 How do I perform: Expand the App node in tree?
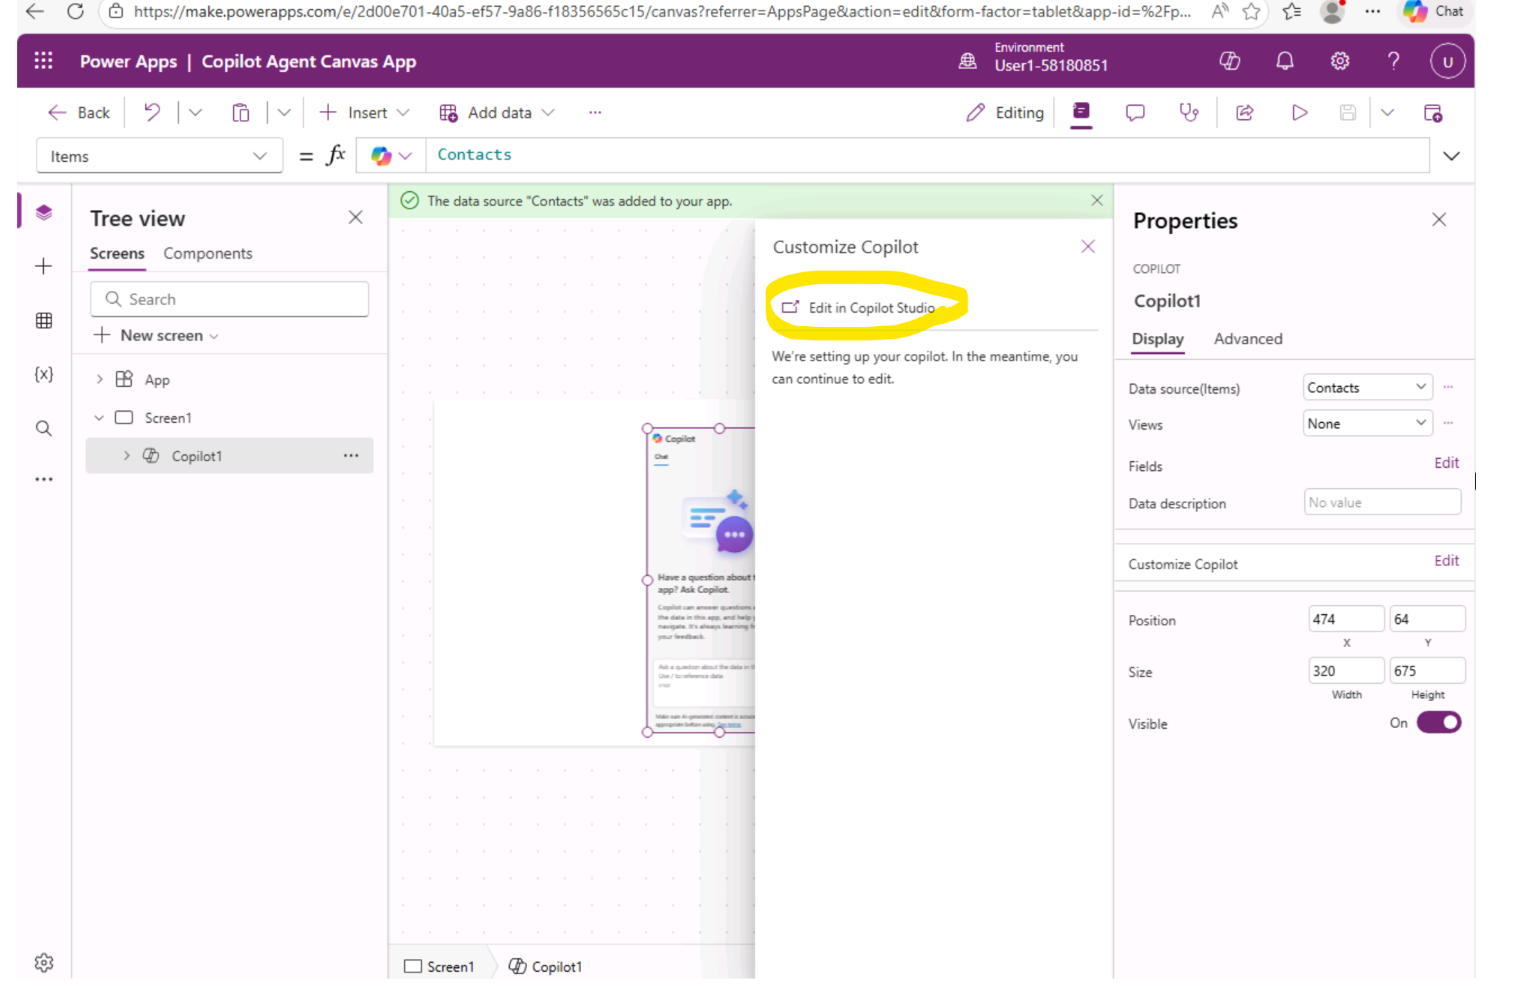coord(99,380)
